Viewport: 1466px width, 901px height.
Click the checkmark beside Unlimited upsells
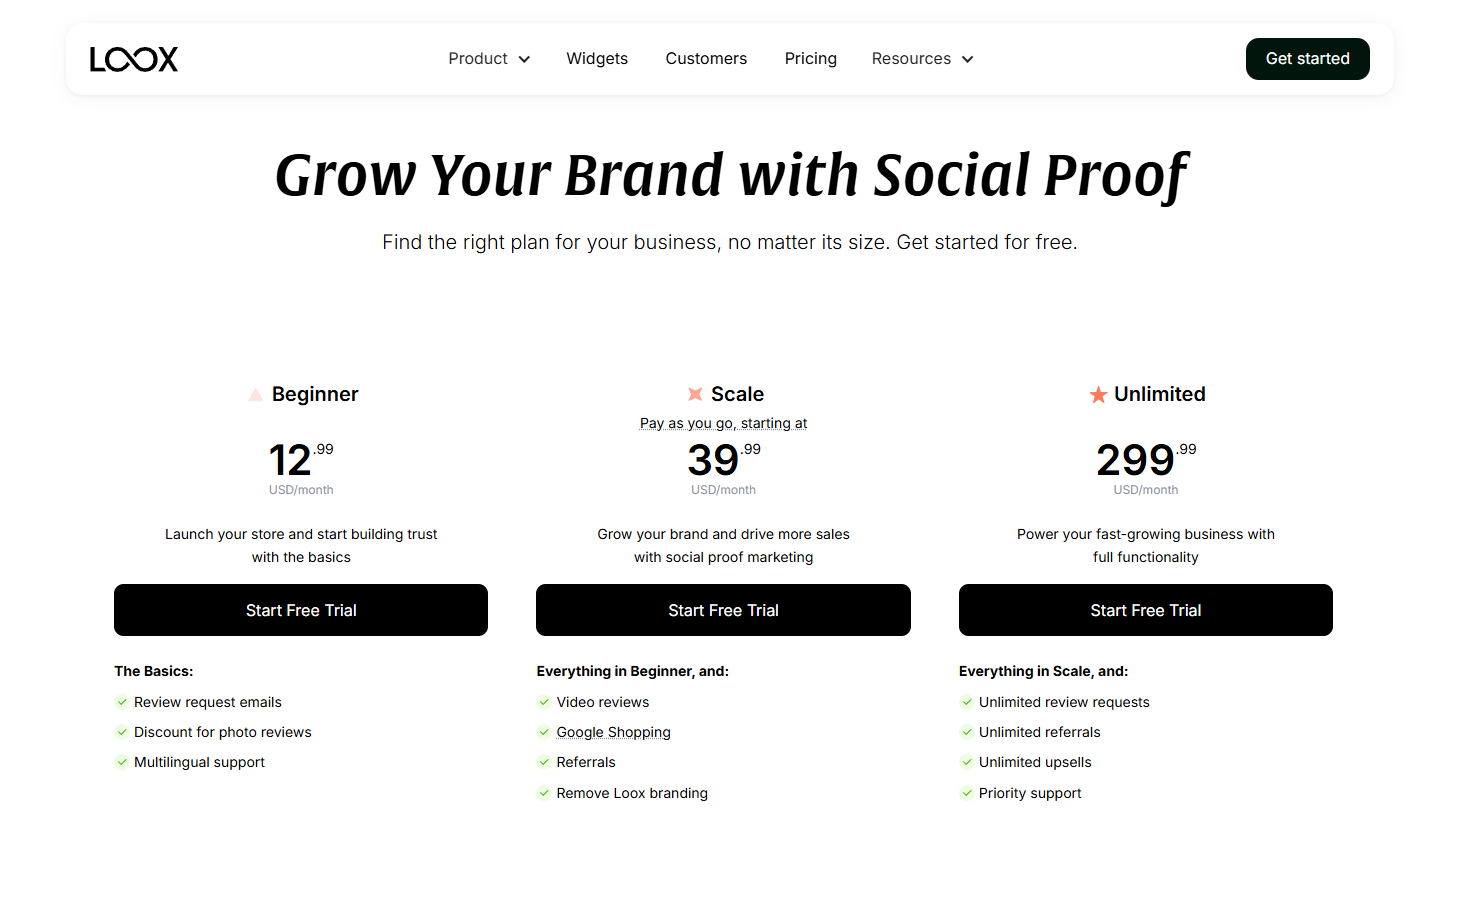click(966, 761)
